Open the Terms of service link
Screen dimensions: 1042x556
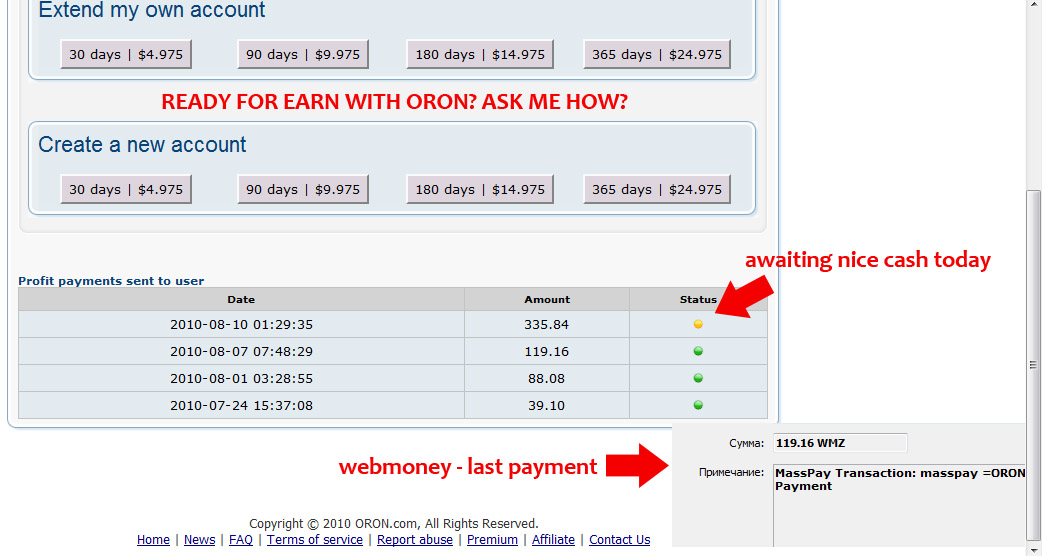pos(315,539)
